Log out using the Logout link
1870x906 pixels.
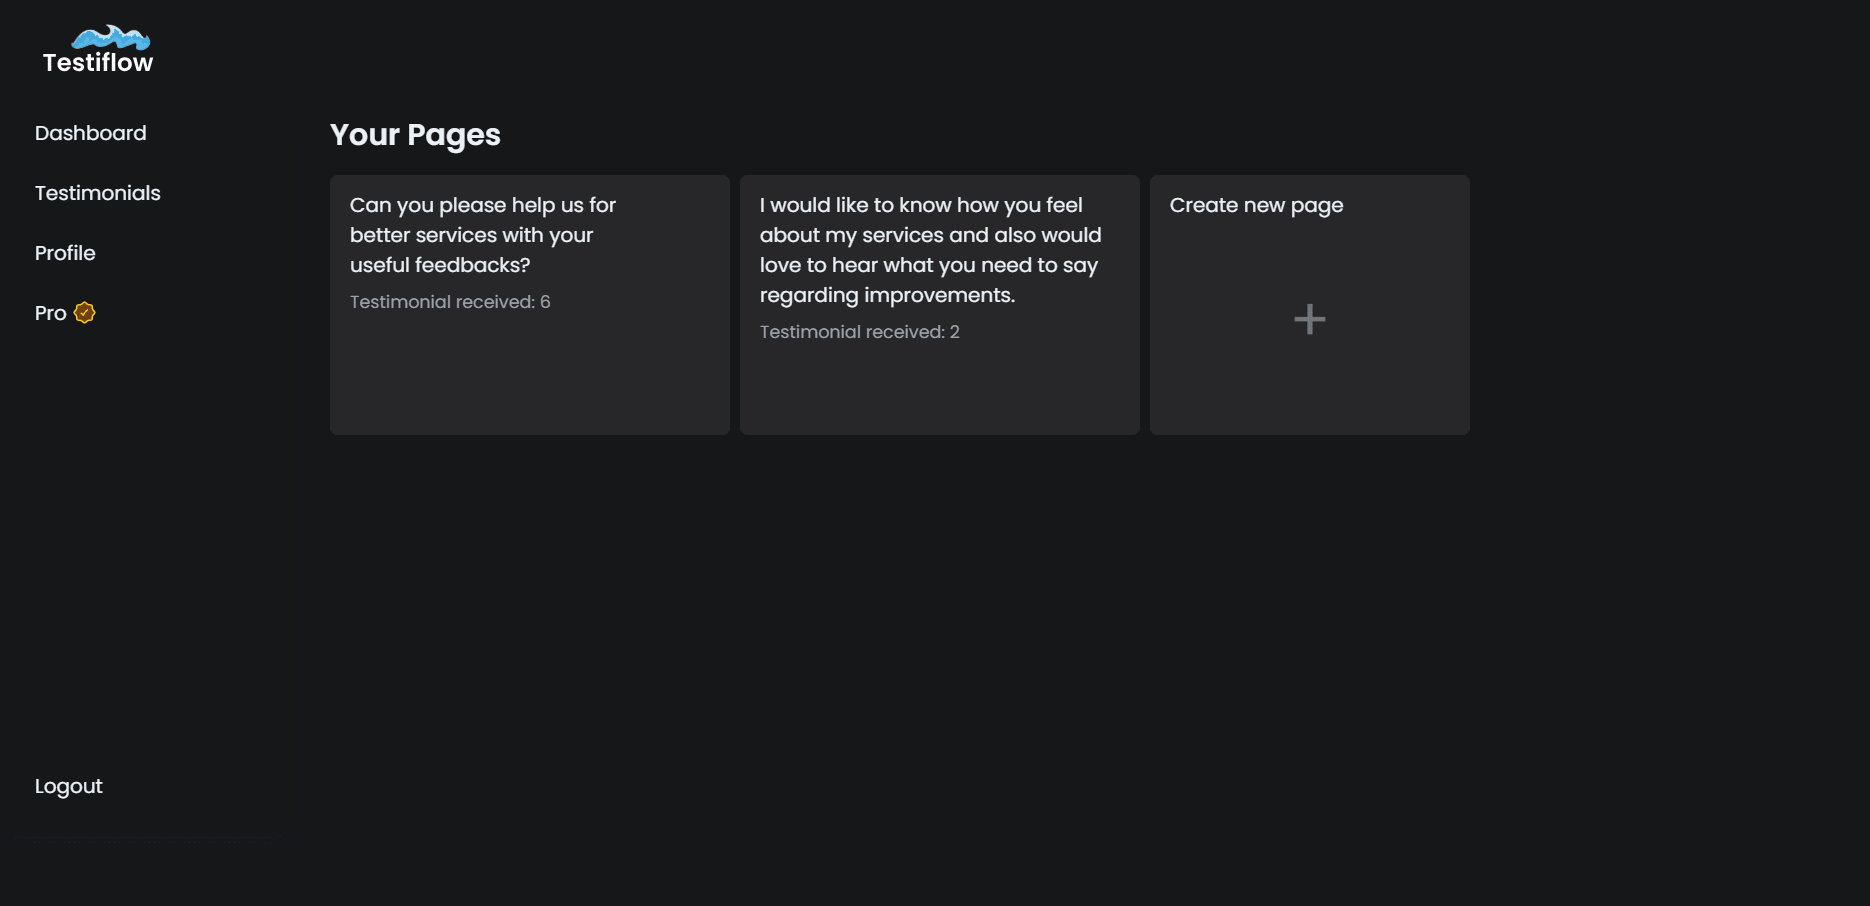[68, 786]
